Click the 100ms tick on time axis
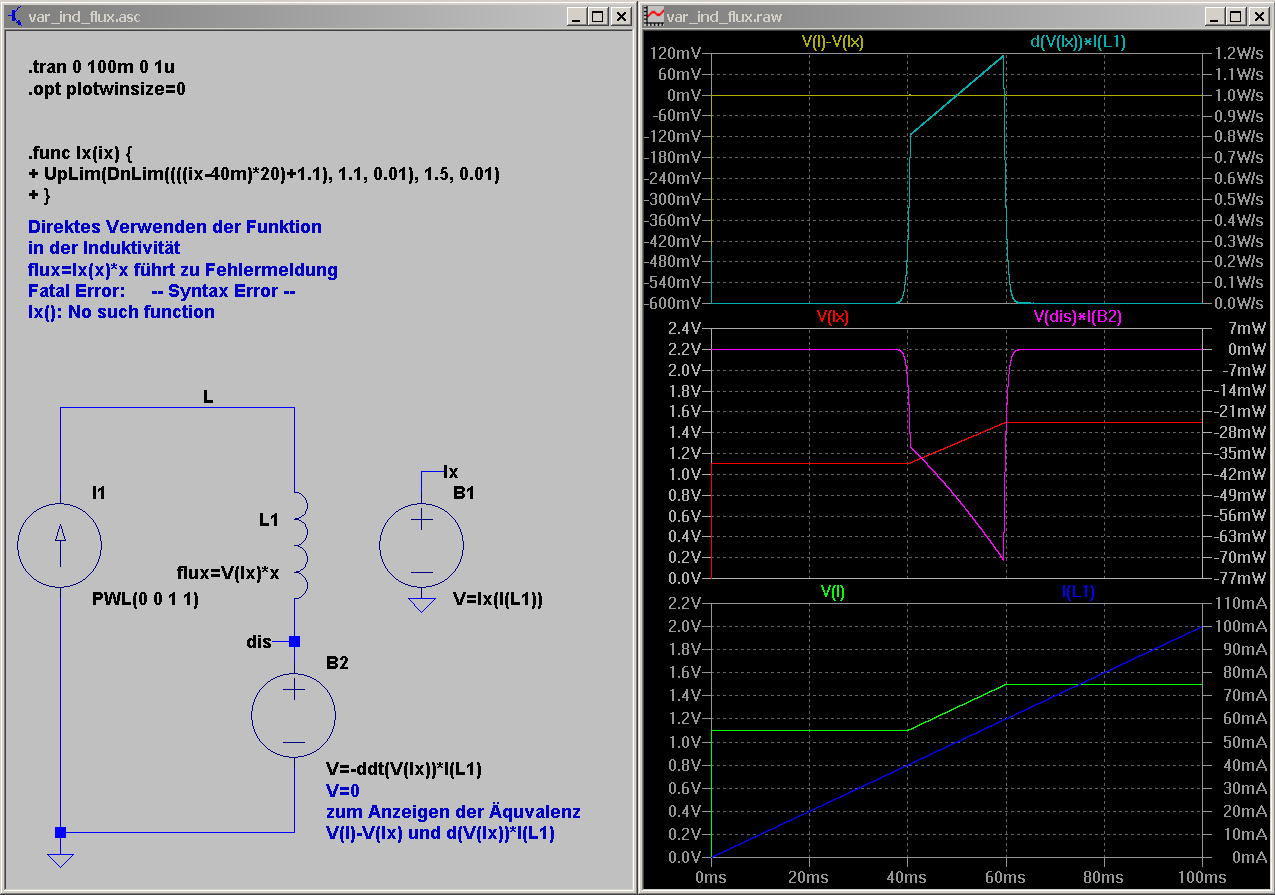Image resolution: width=1275 pixels, height=895 pixels. tap(1201, 877)
